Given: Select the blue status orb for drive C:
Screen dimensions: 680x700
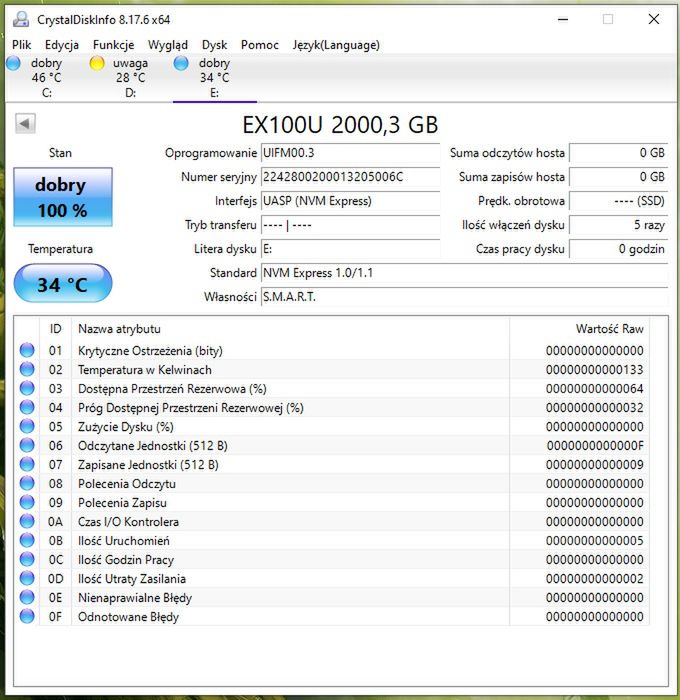Looking at the screenshot, I should [x=13, y=63].
